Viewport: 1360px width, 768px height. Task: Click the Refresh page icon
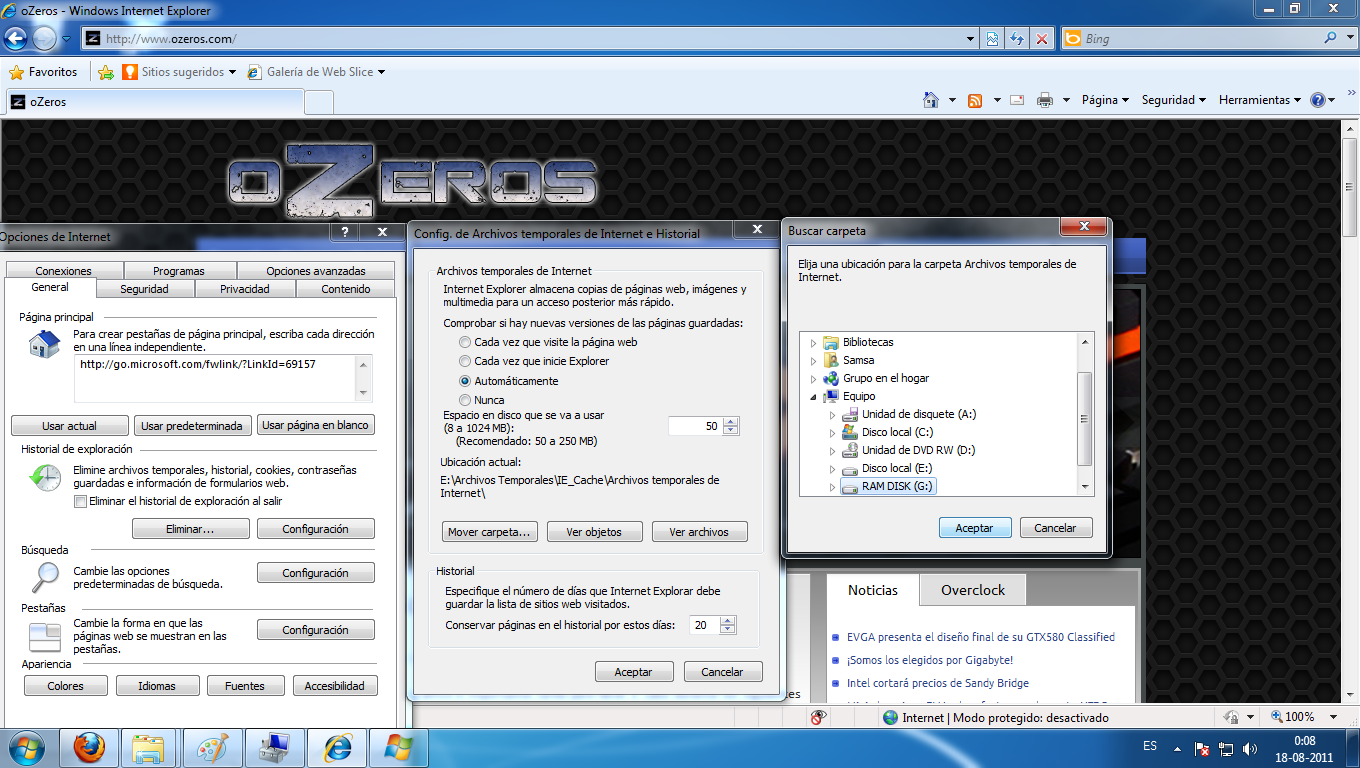[x=1017, y=39]
